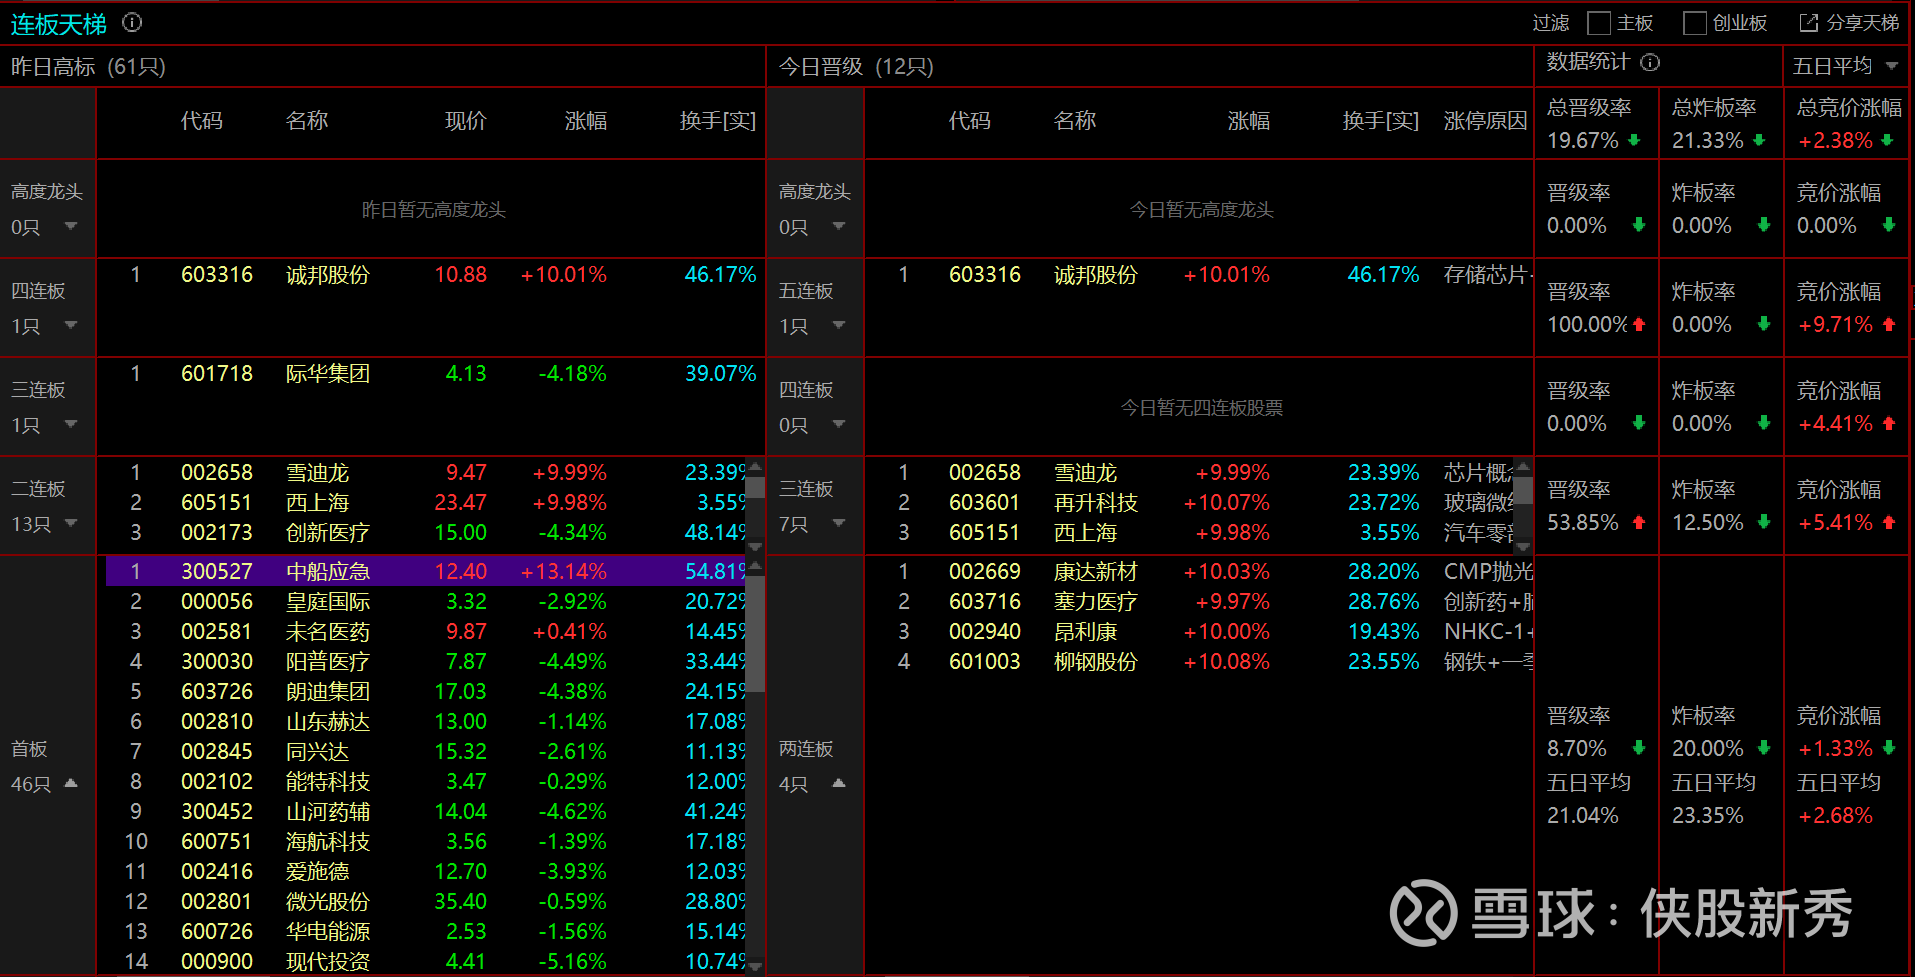This screenshot has width=1915, height=977.
Task: Toggle the 两连板 4只 group arrow
Action: click(839, 783)
